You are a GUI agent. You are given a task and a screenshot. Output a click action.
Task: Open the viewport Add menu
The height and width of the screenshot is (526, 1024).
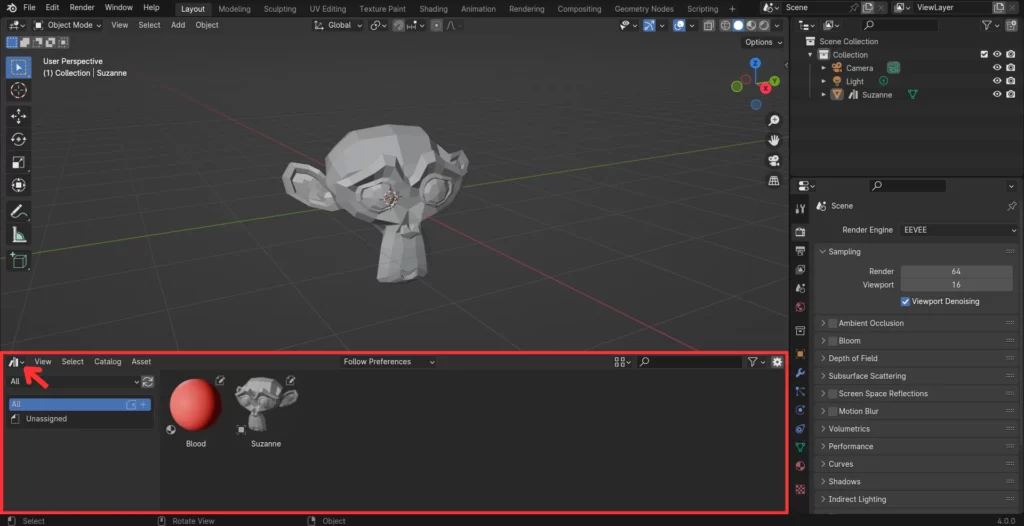[178, 25]
